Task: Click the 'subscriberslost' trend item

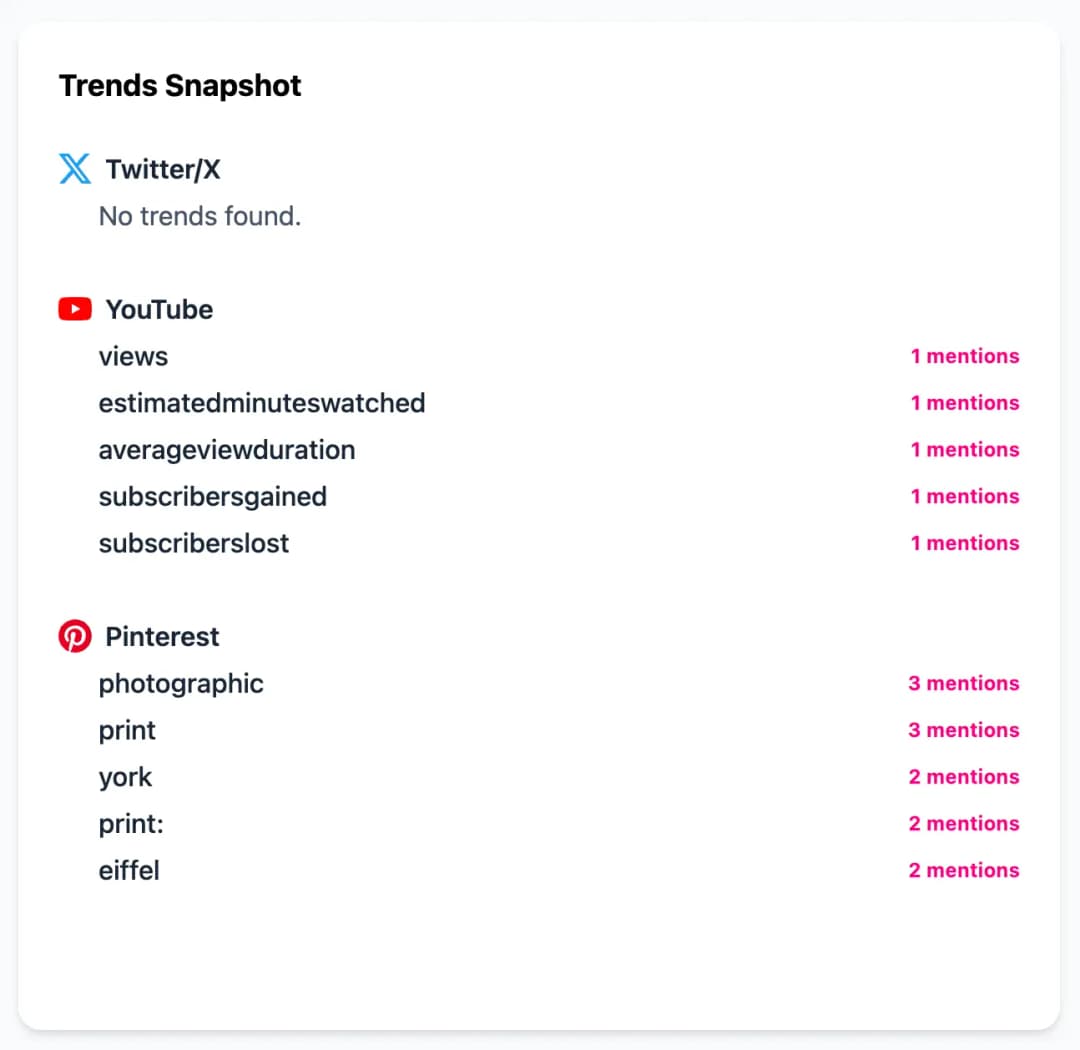Action: click(x=194, y=543)
